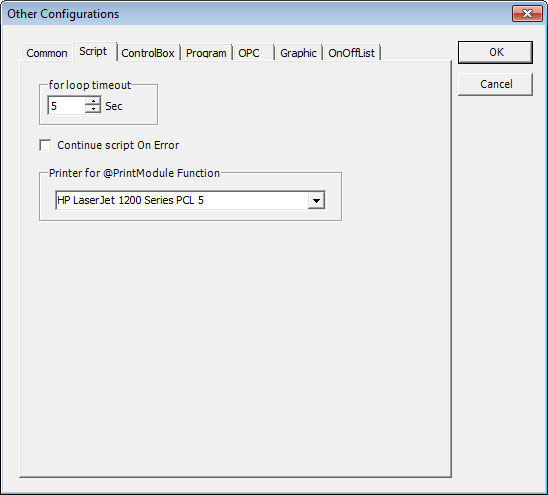This screenshot has height=495, width=548.
Task: Confirm settings with the OK button
Action: (496, 52)
